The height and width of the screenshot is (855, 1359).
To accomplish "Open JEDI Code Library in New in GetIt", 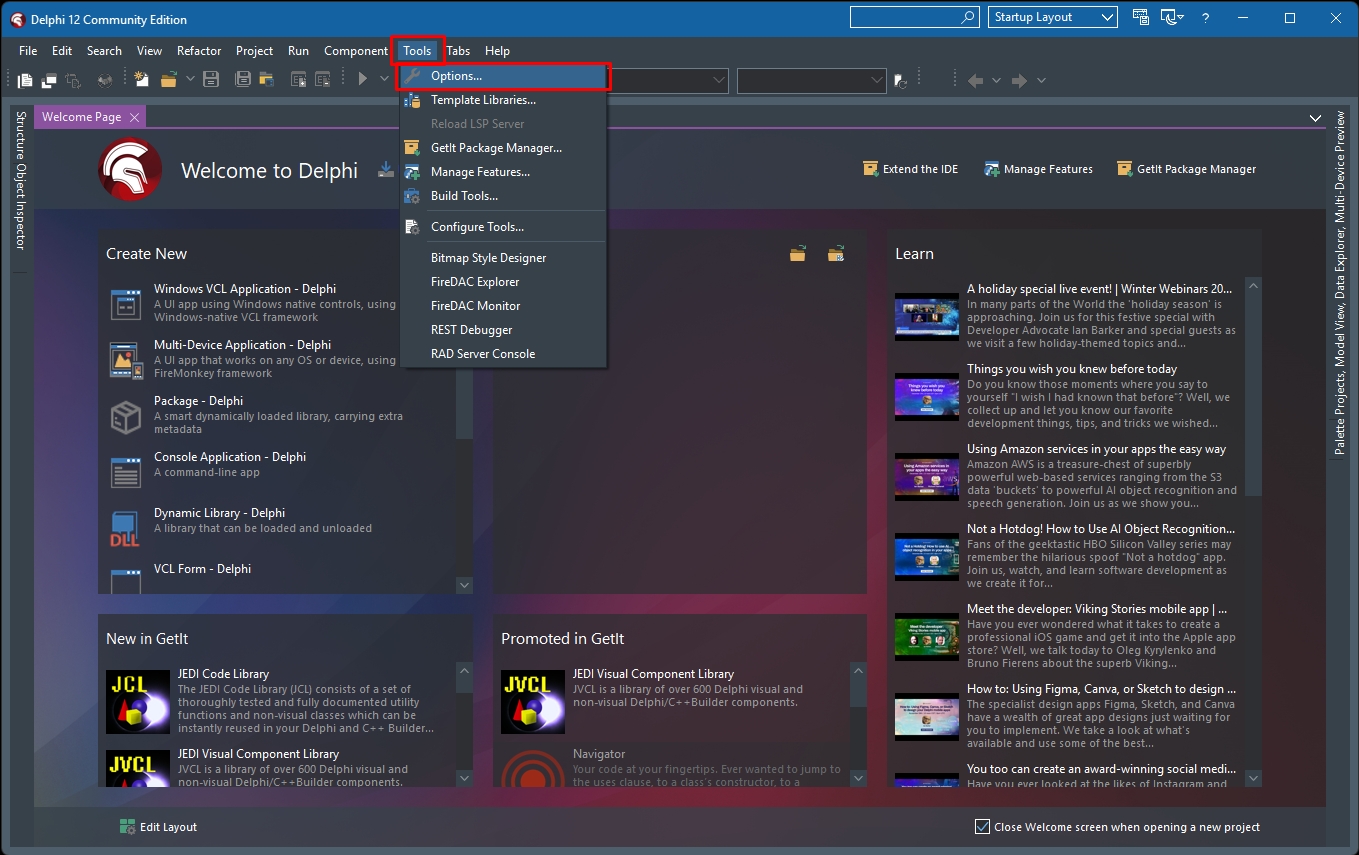I will click(223, 674).
